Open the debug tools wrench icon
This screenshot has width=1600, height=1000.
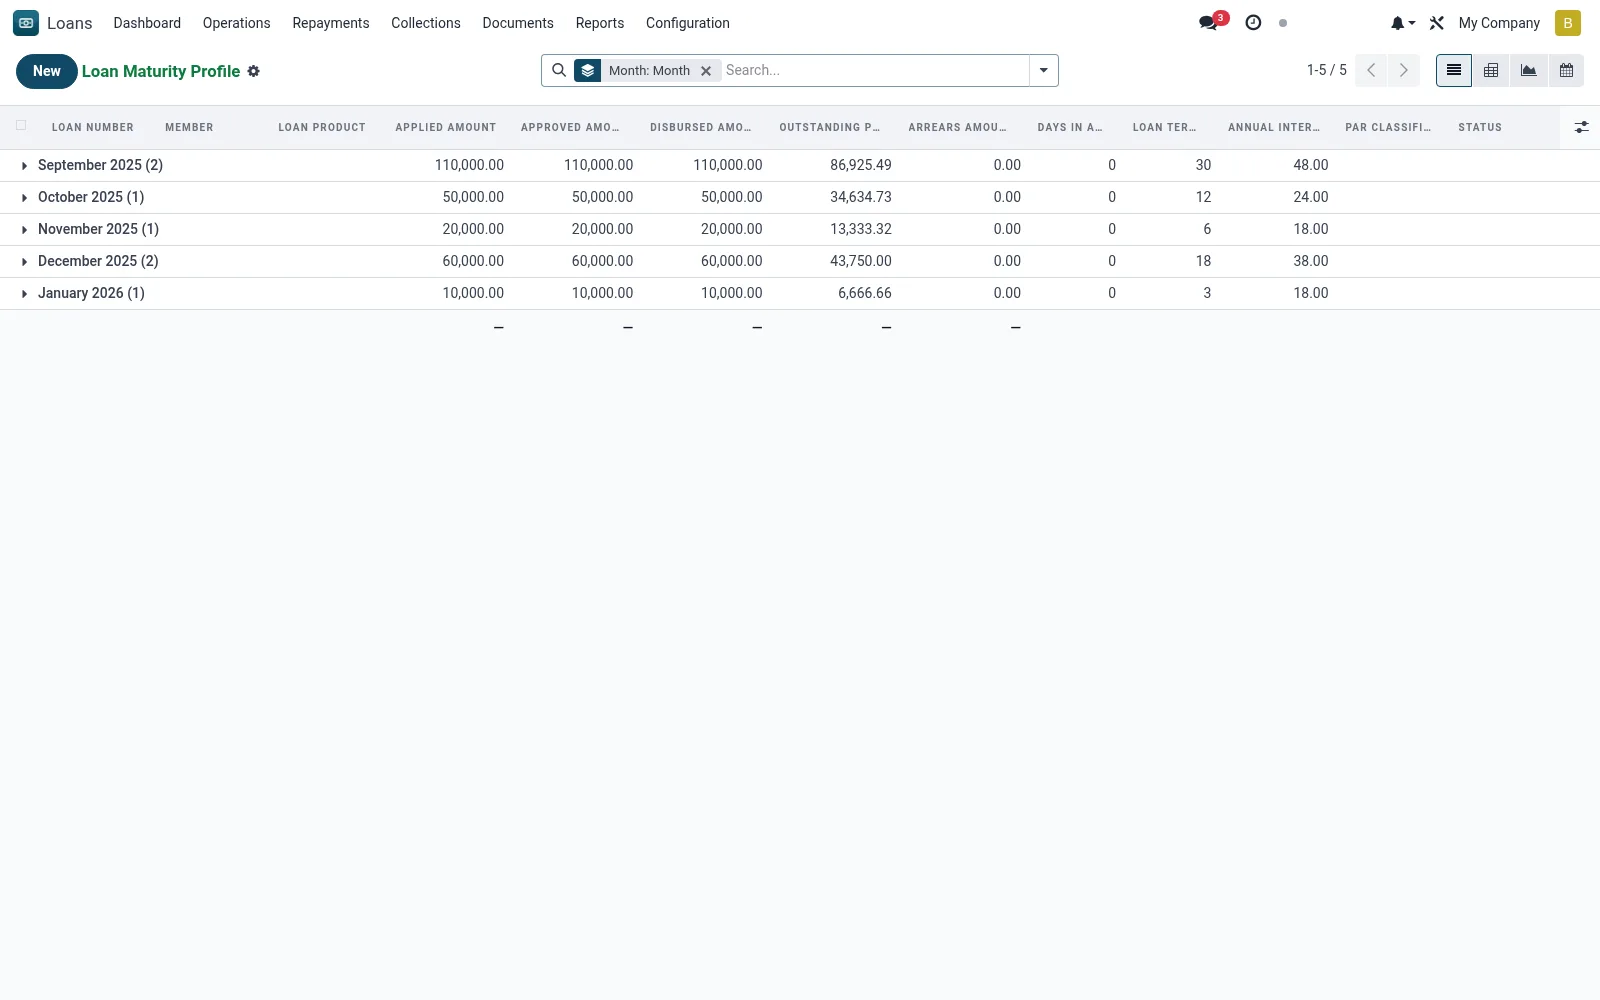(x=1437, y=23)
